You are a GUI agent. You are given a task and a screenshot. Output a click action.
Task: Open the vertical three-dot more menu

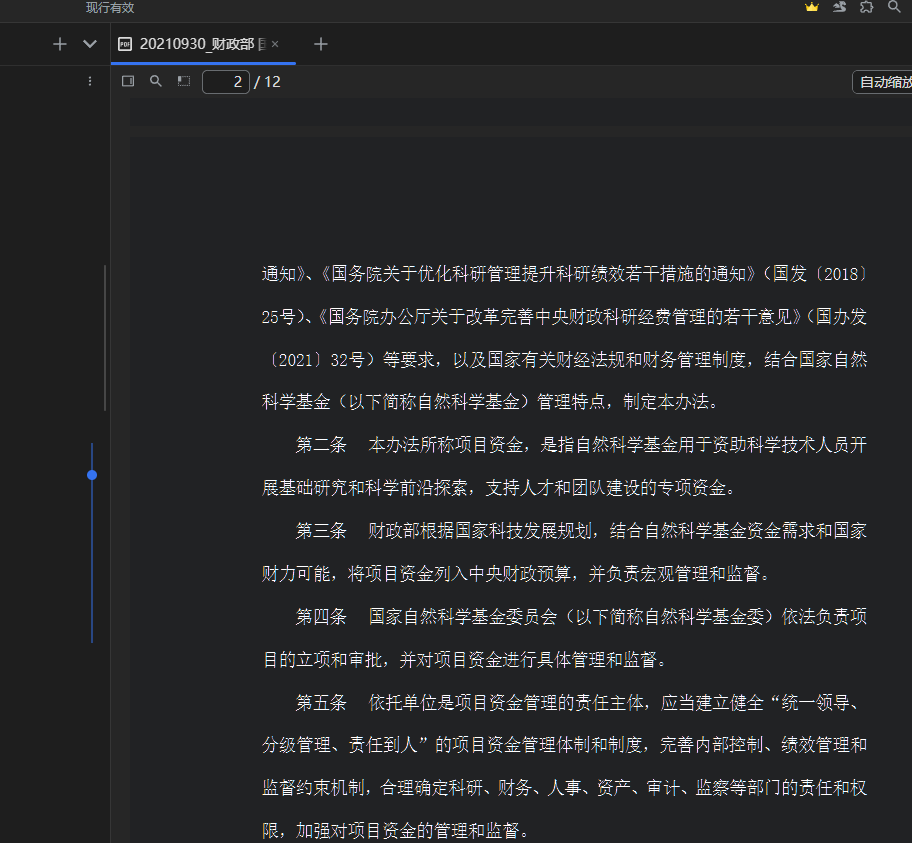(x=90, y=81)
